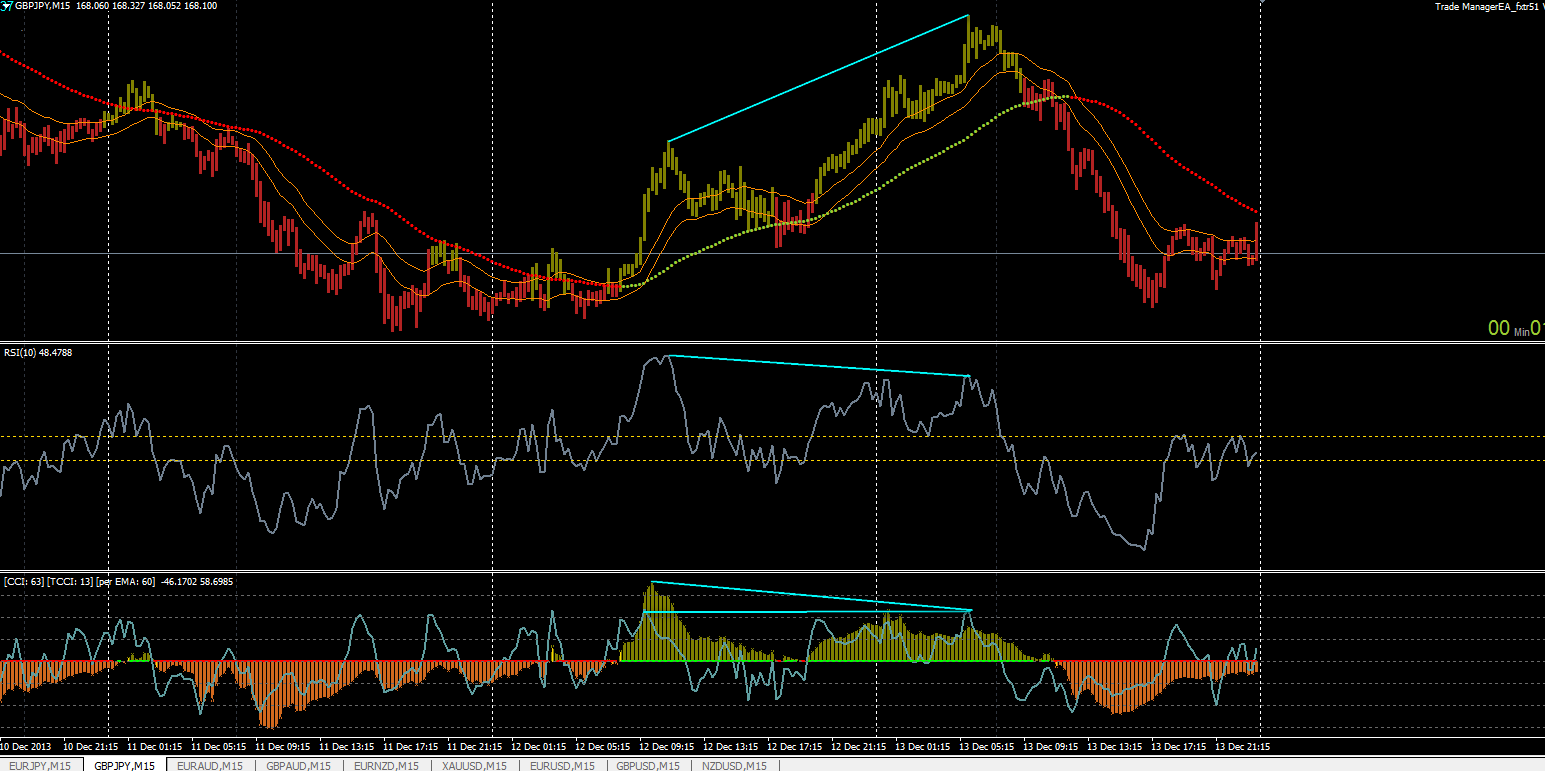The image size is (1545, 771).
Task: Switch to the XAUUSD,M15 gold chart tab
Action: [x=475, y=765]
